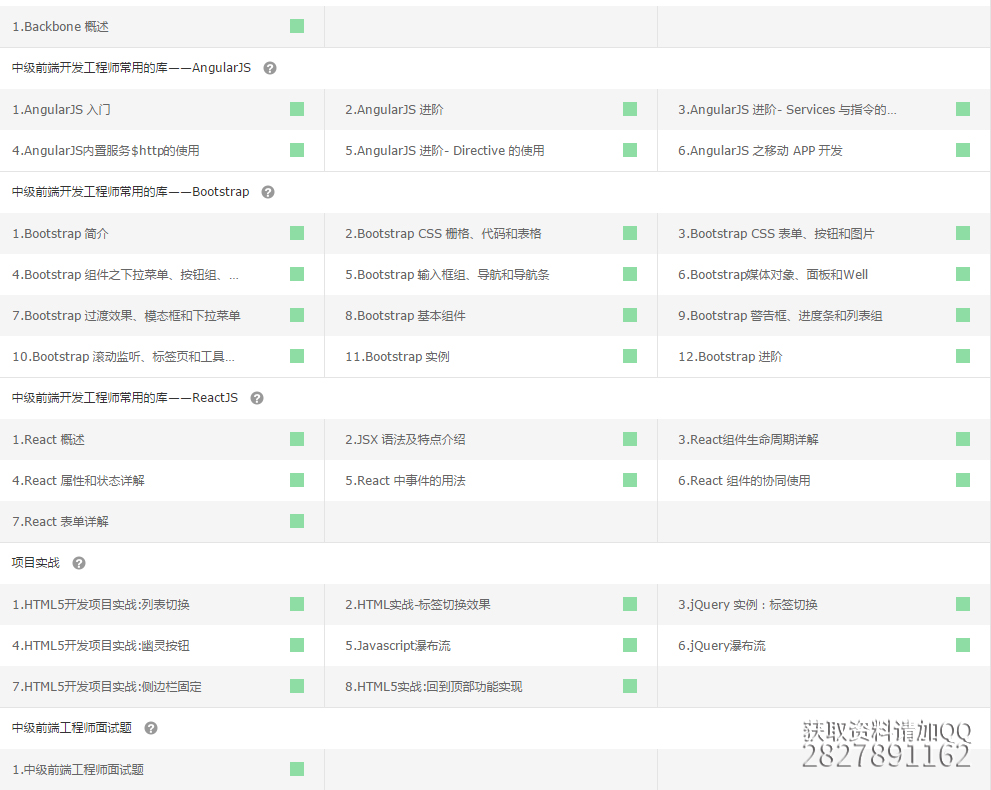This screenshot has height=790, width=991.
Task: Click green square for 3.jQuery 实例：标签切换
Action: [x=963, y=604]
